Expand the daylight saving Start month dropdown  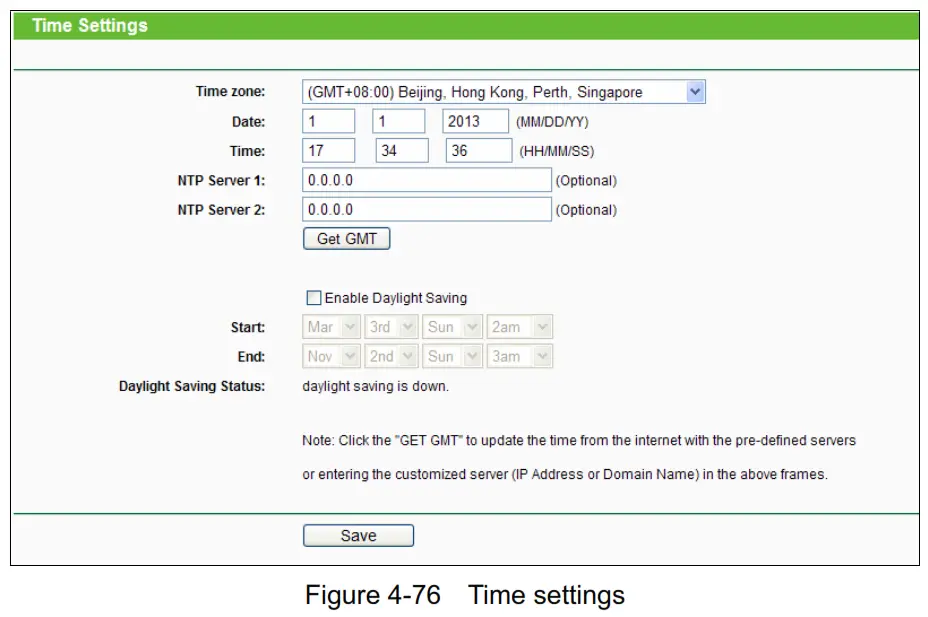[x=330, y=326]
